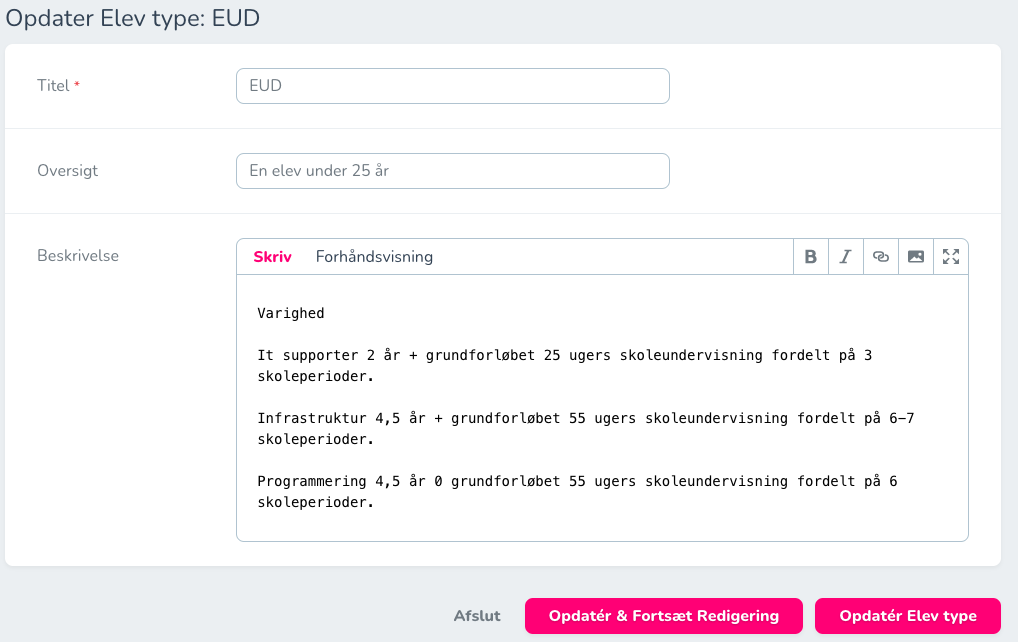Viewport: 1018px width, 642px height.
Task: Place cursor on the 'Varighed' line
Action: pyautogui.click(x=291, y=314)
